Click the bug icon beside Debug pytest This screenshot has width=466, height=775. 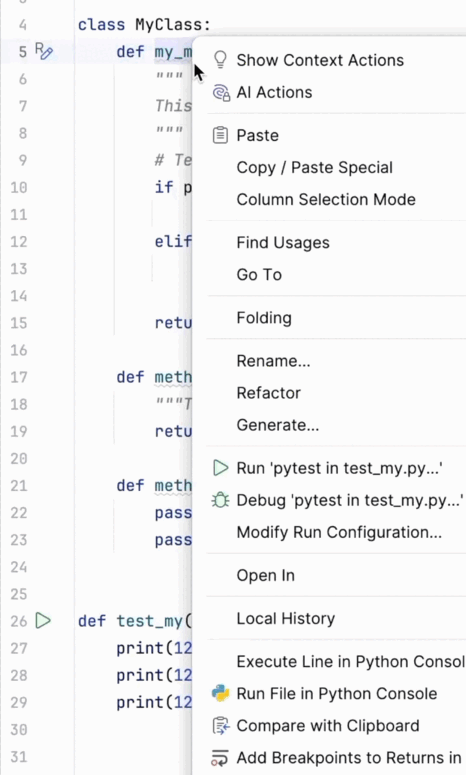[x=220, y=500]
